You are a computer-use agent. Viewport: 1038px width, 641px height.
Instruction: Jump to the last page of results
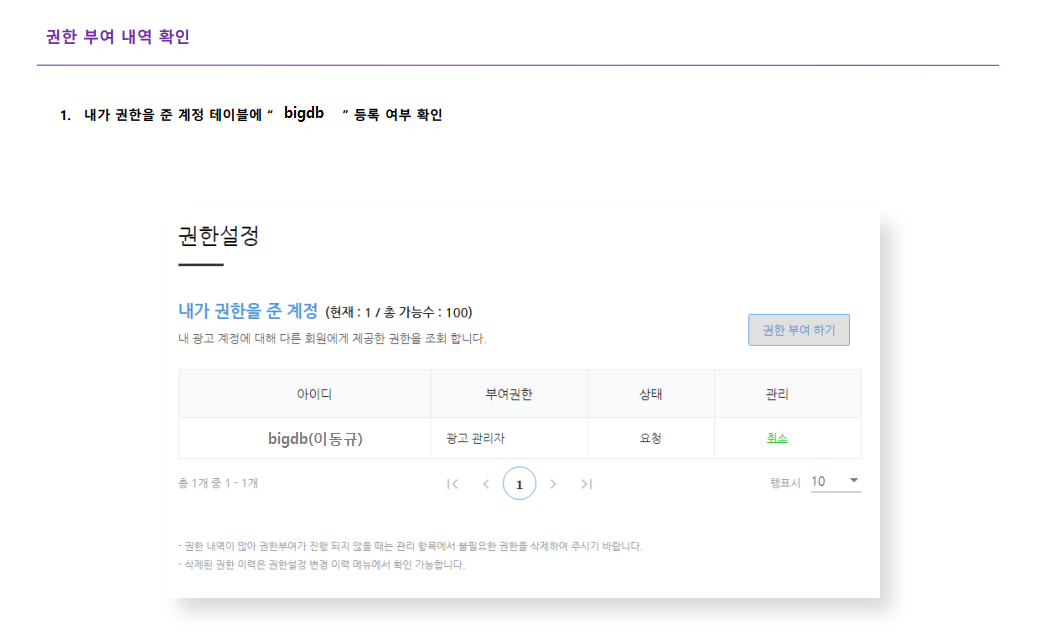(x=586, y=484)
